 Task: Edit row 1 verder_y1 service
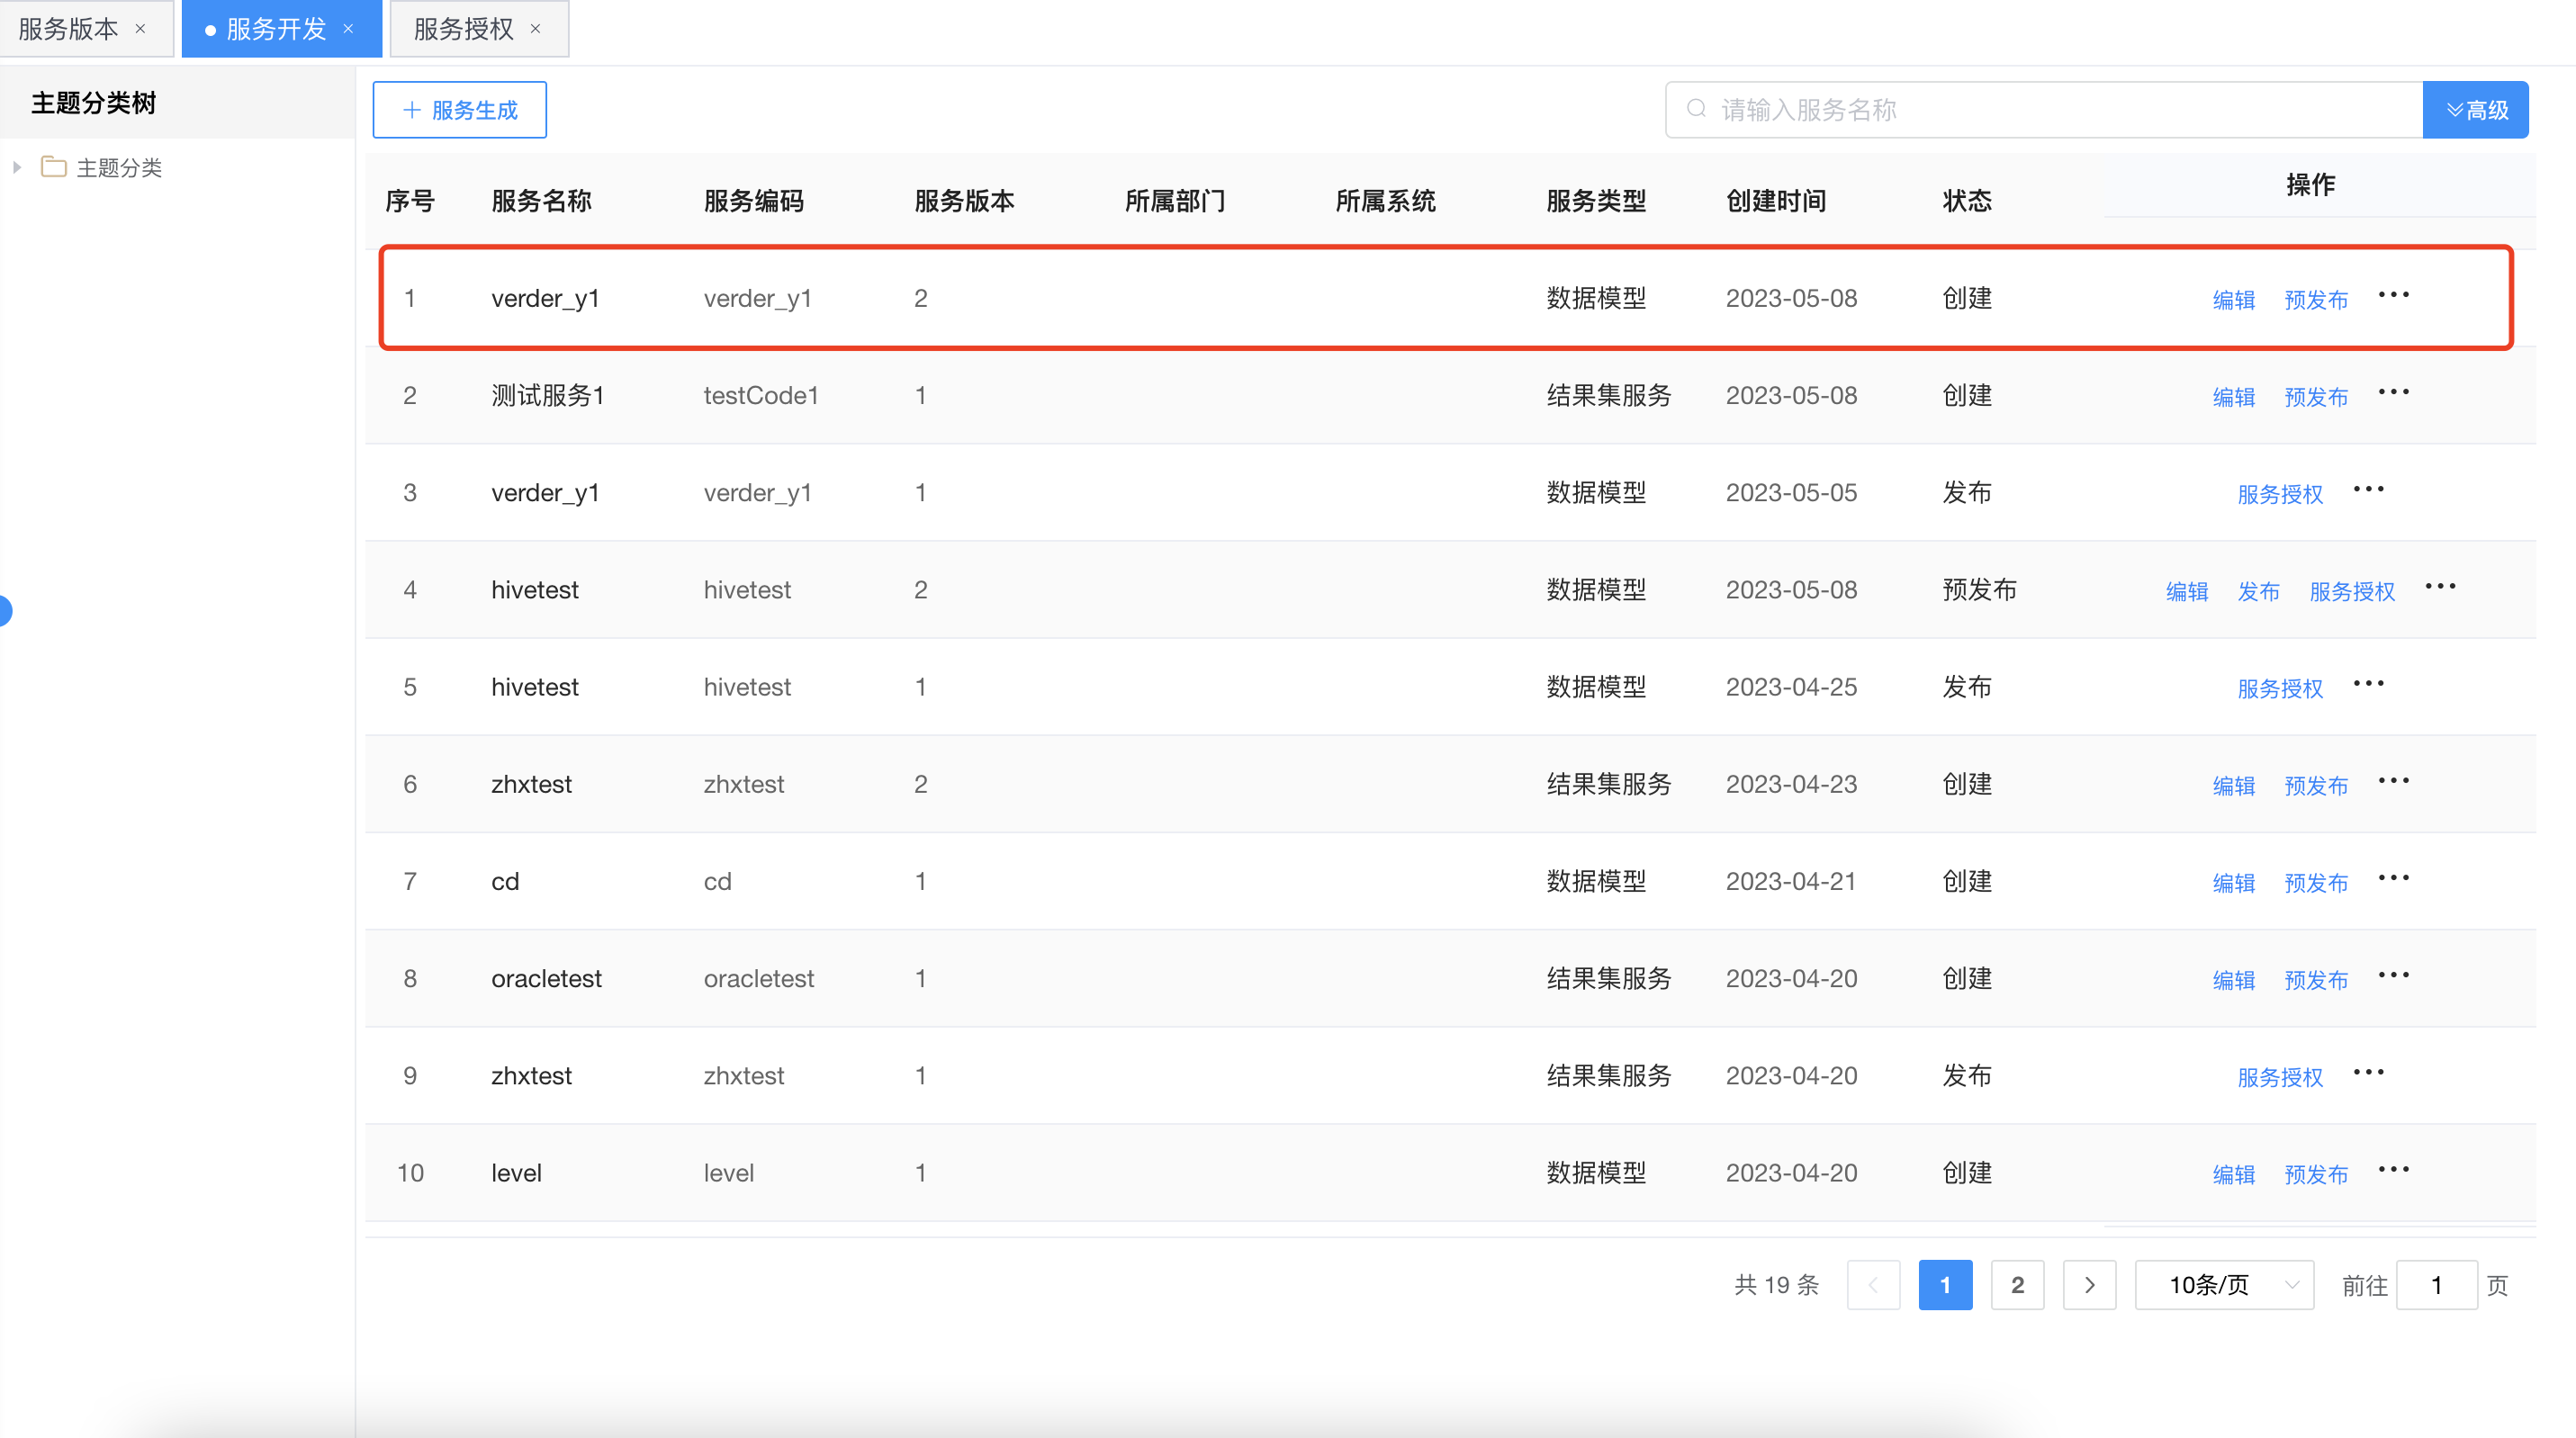coord(2233,299)
